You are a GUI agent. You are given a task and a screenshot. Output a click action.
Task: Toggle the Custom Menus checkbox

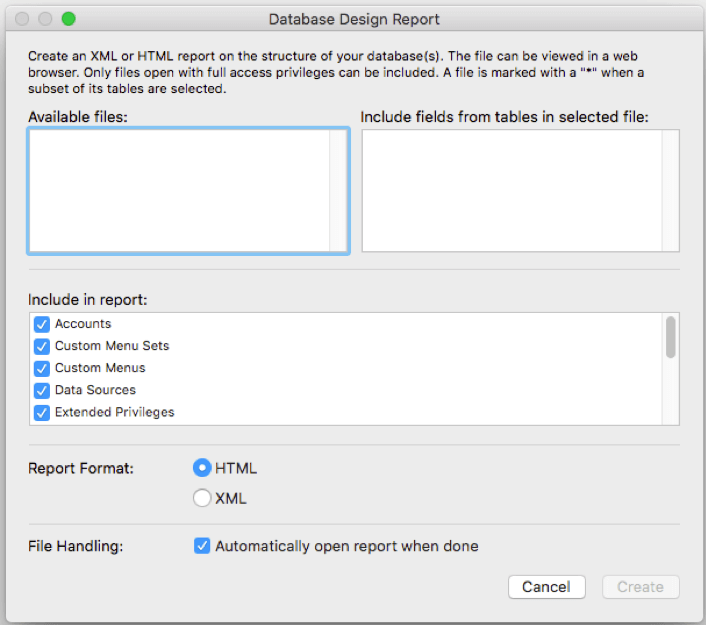[x=42, y=368]
